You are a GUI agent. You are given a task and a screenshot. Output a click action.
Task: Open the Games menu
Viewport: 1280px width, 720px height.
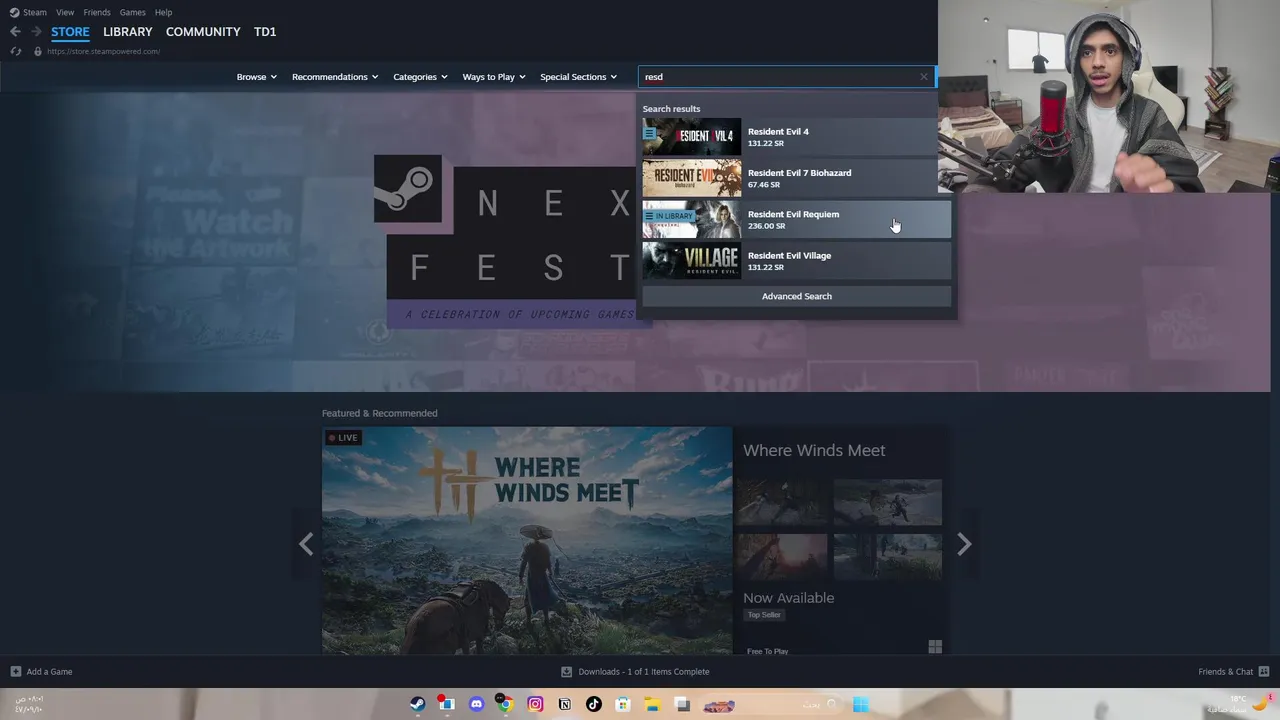(132, 12)
